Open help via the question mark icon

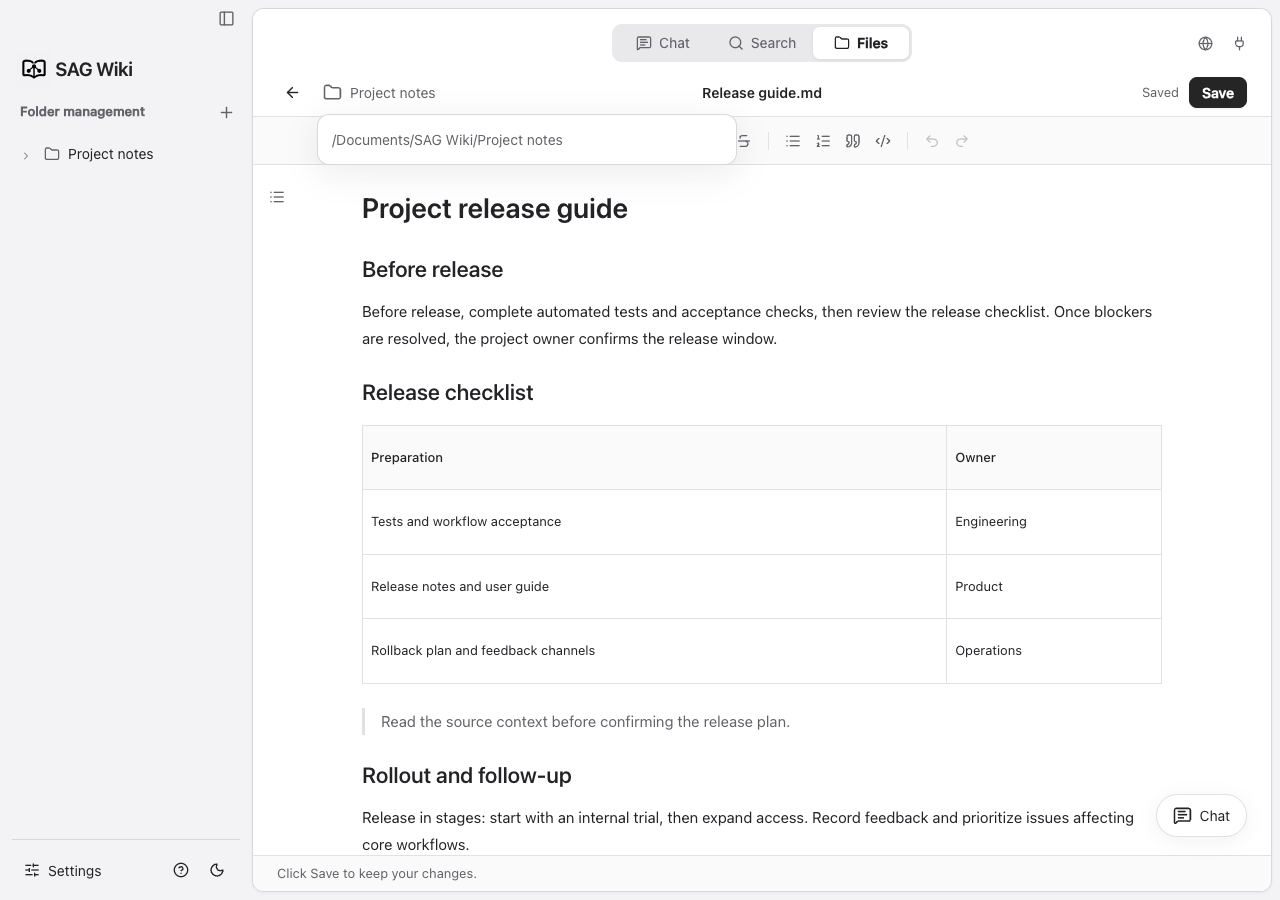(x=181, y=870)
